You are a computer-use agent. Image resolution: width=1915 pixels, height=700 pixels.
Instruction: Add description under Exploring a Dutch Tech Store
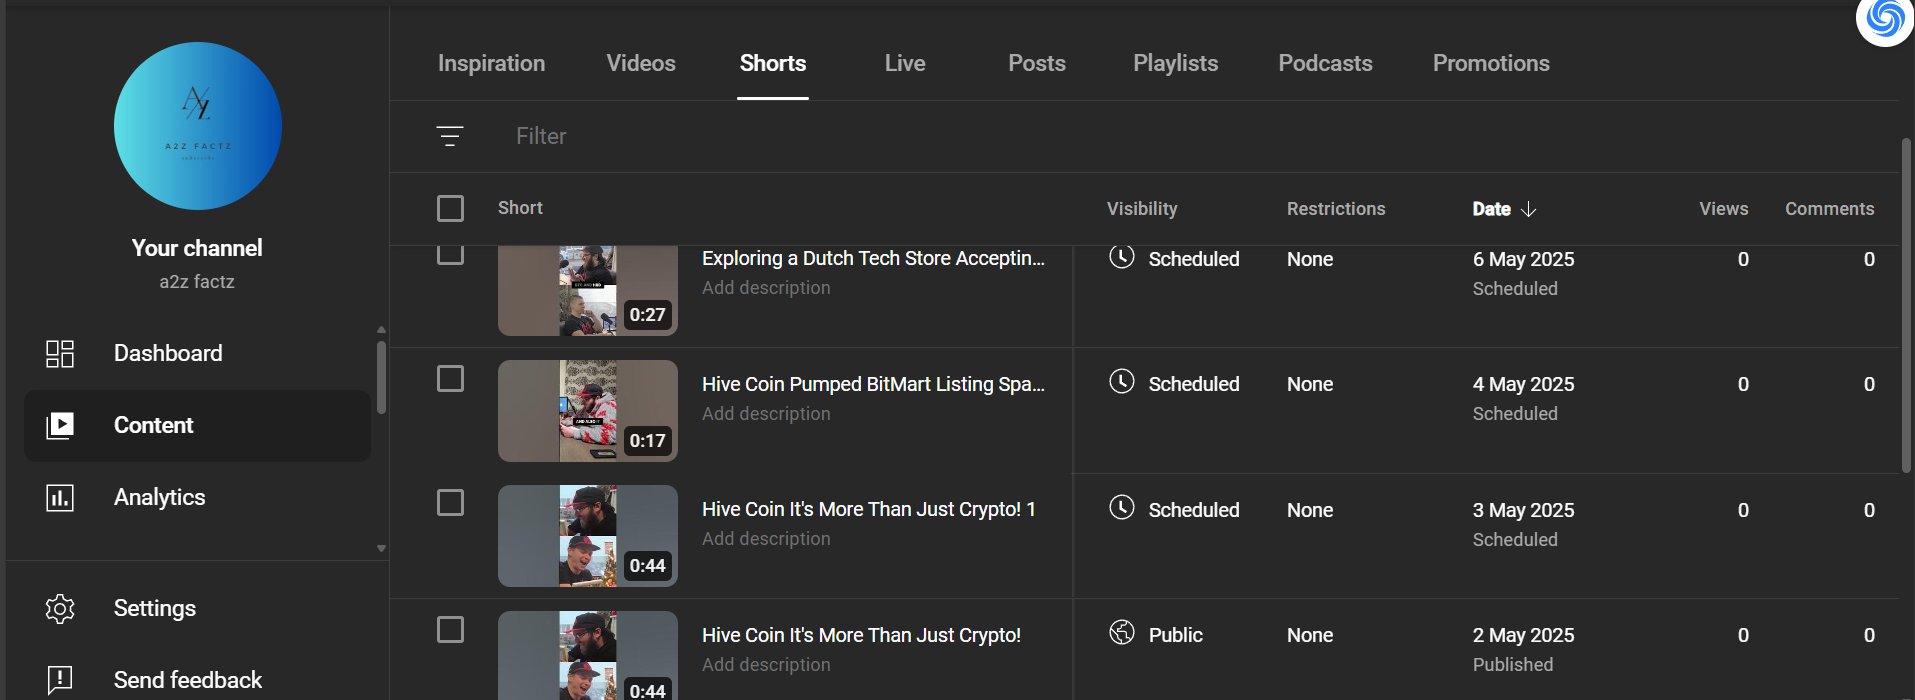[x=766, y=288]
